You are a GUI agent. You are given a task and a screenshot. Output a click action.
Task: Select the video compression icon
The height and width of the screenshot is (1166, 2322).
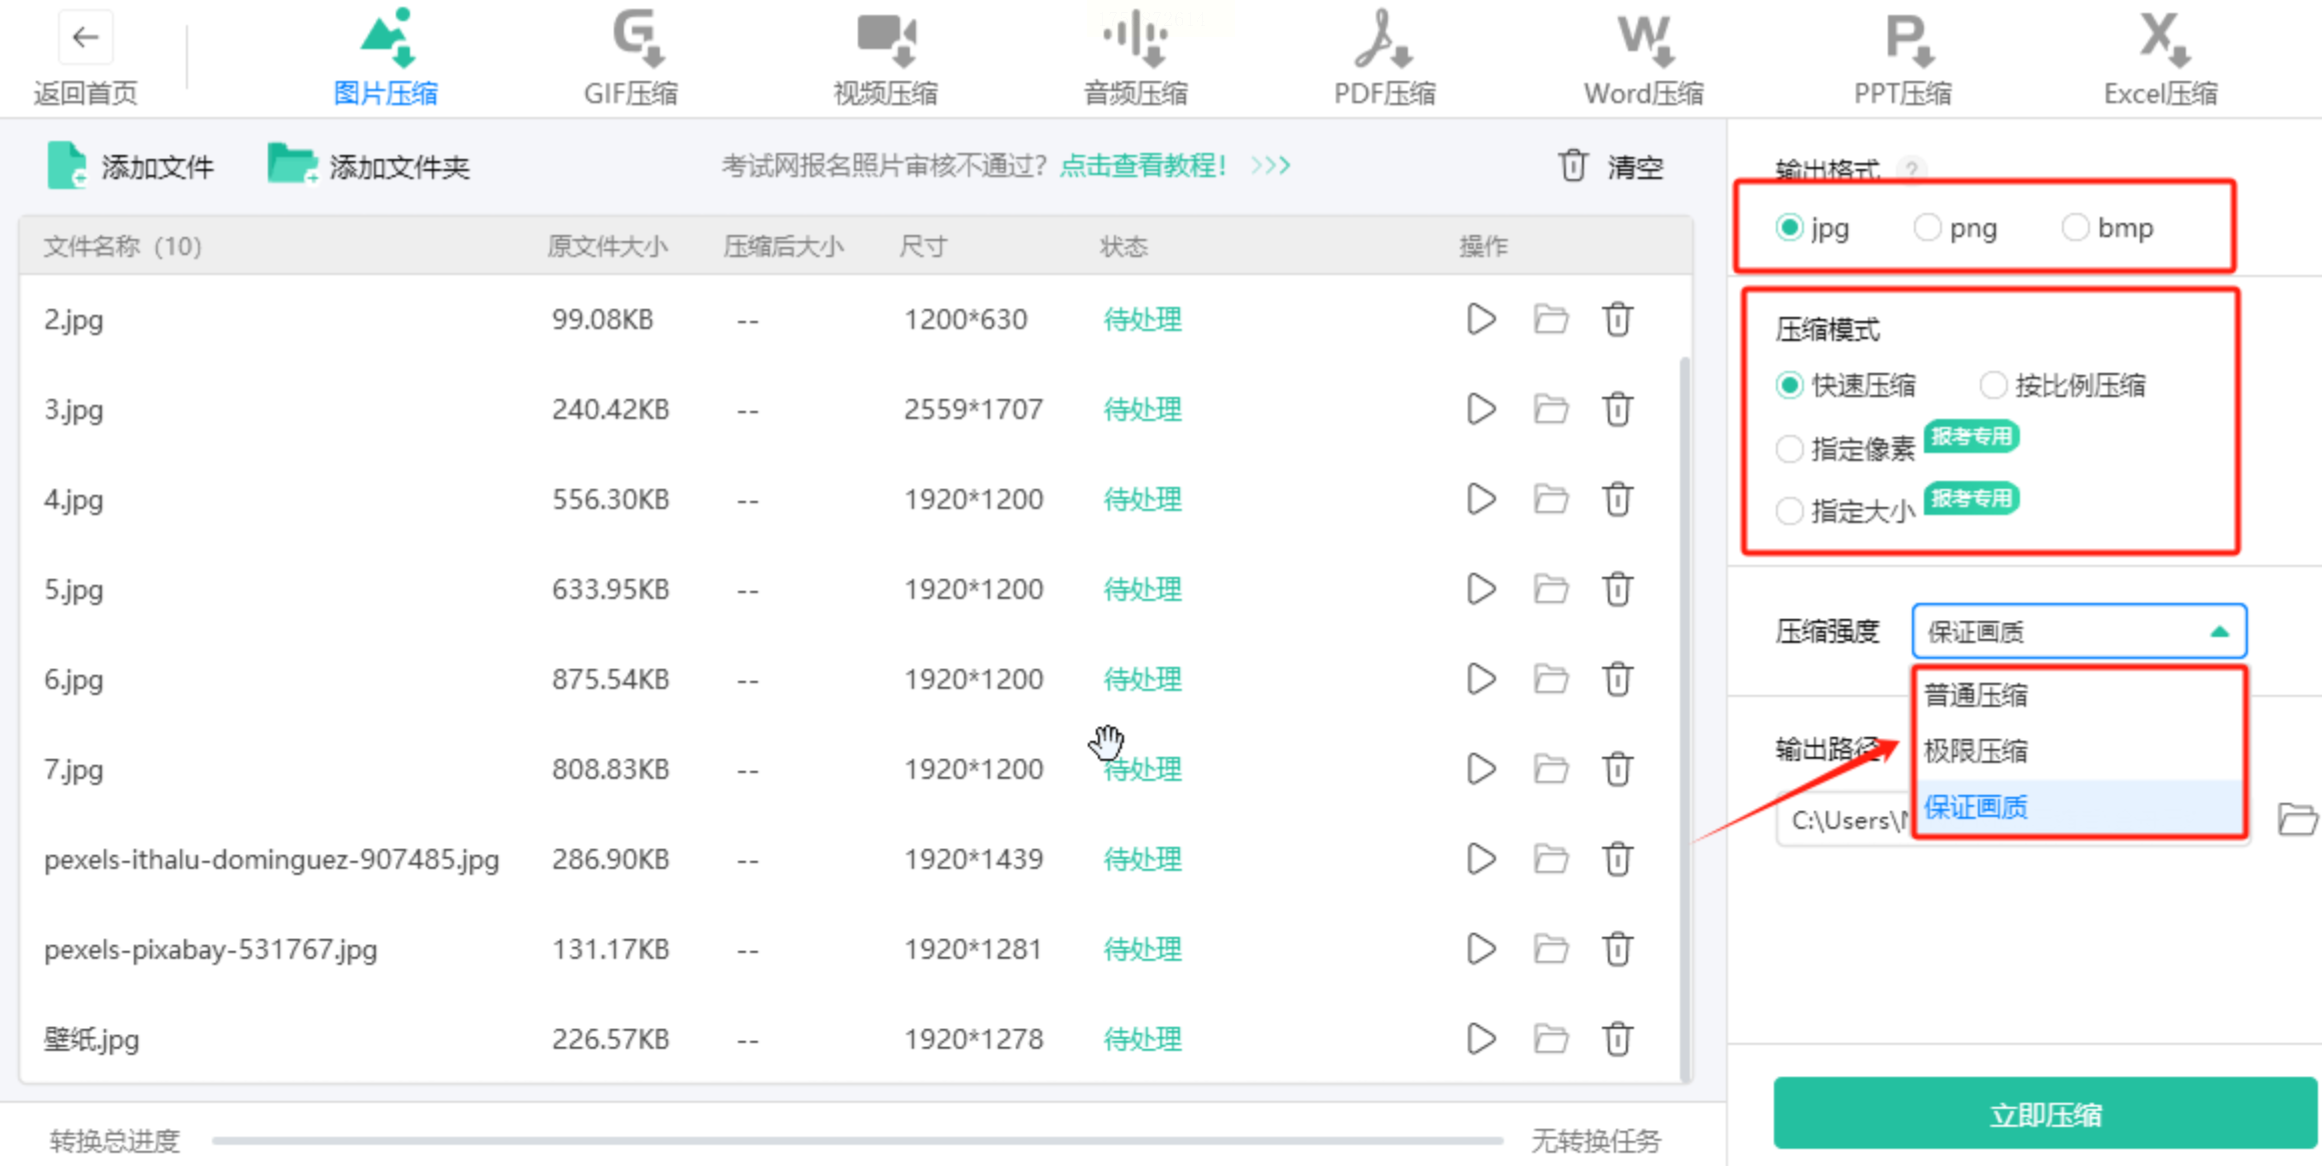(885, 38)
